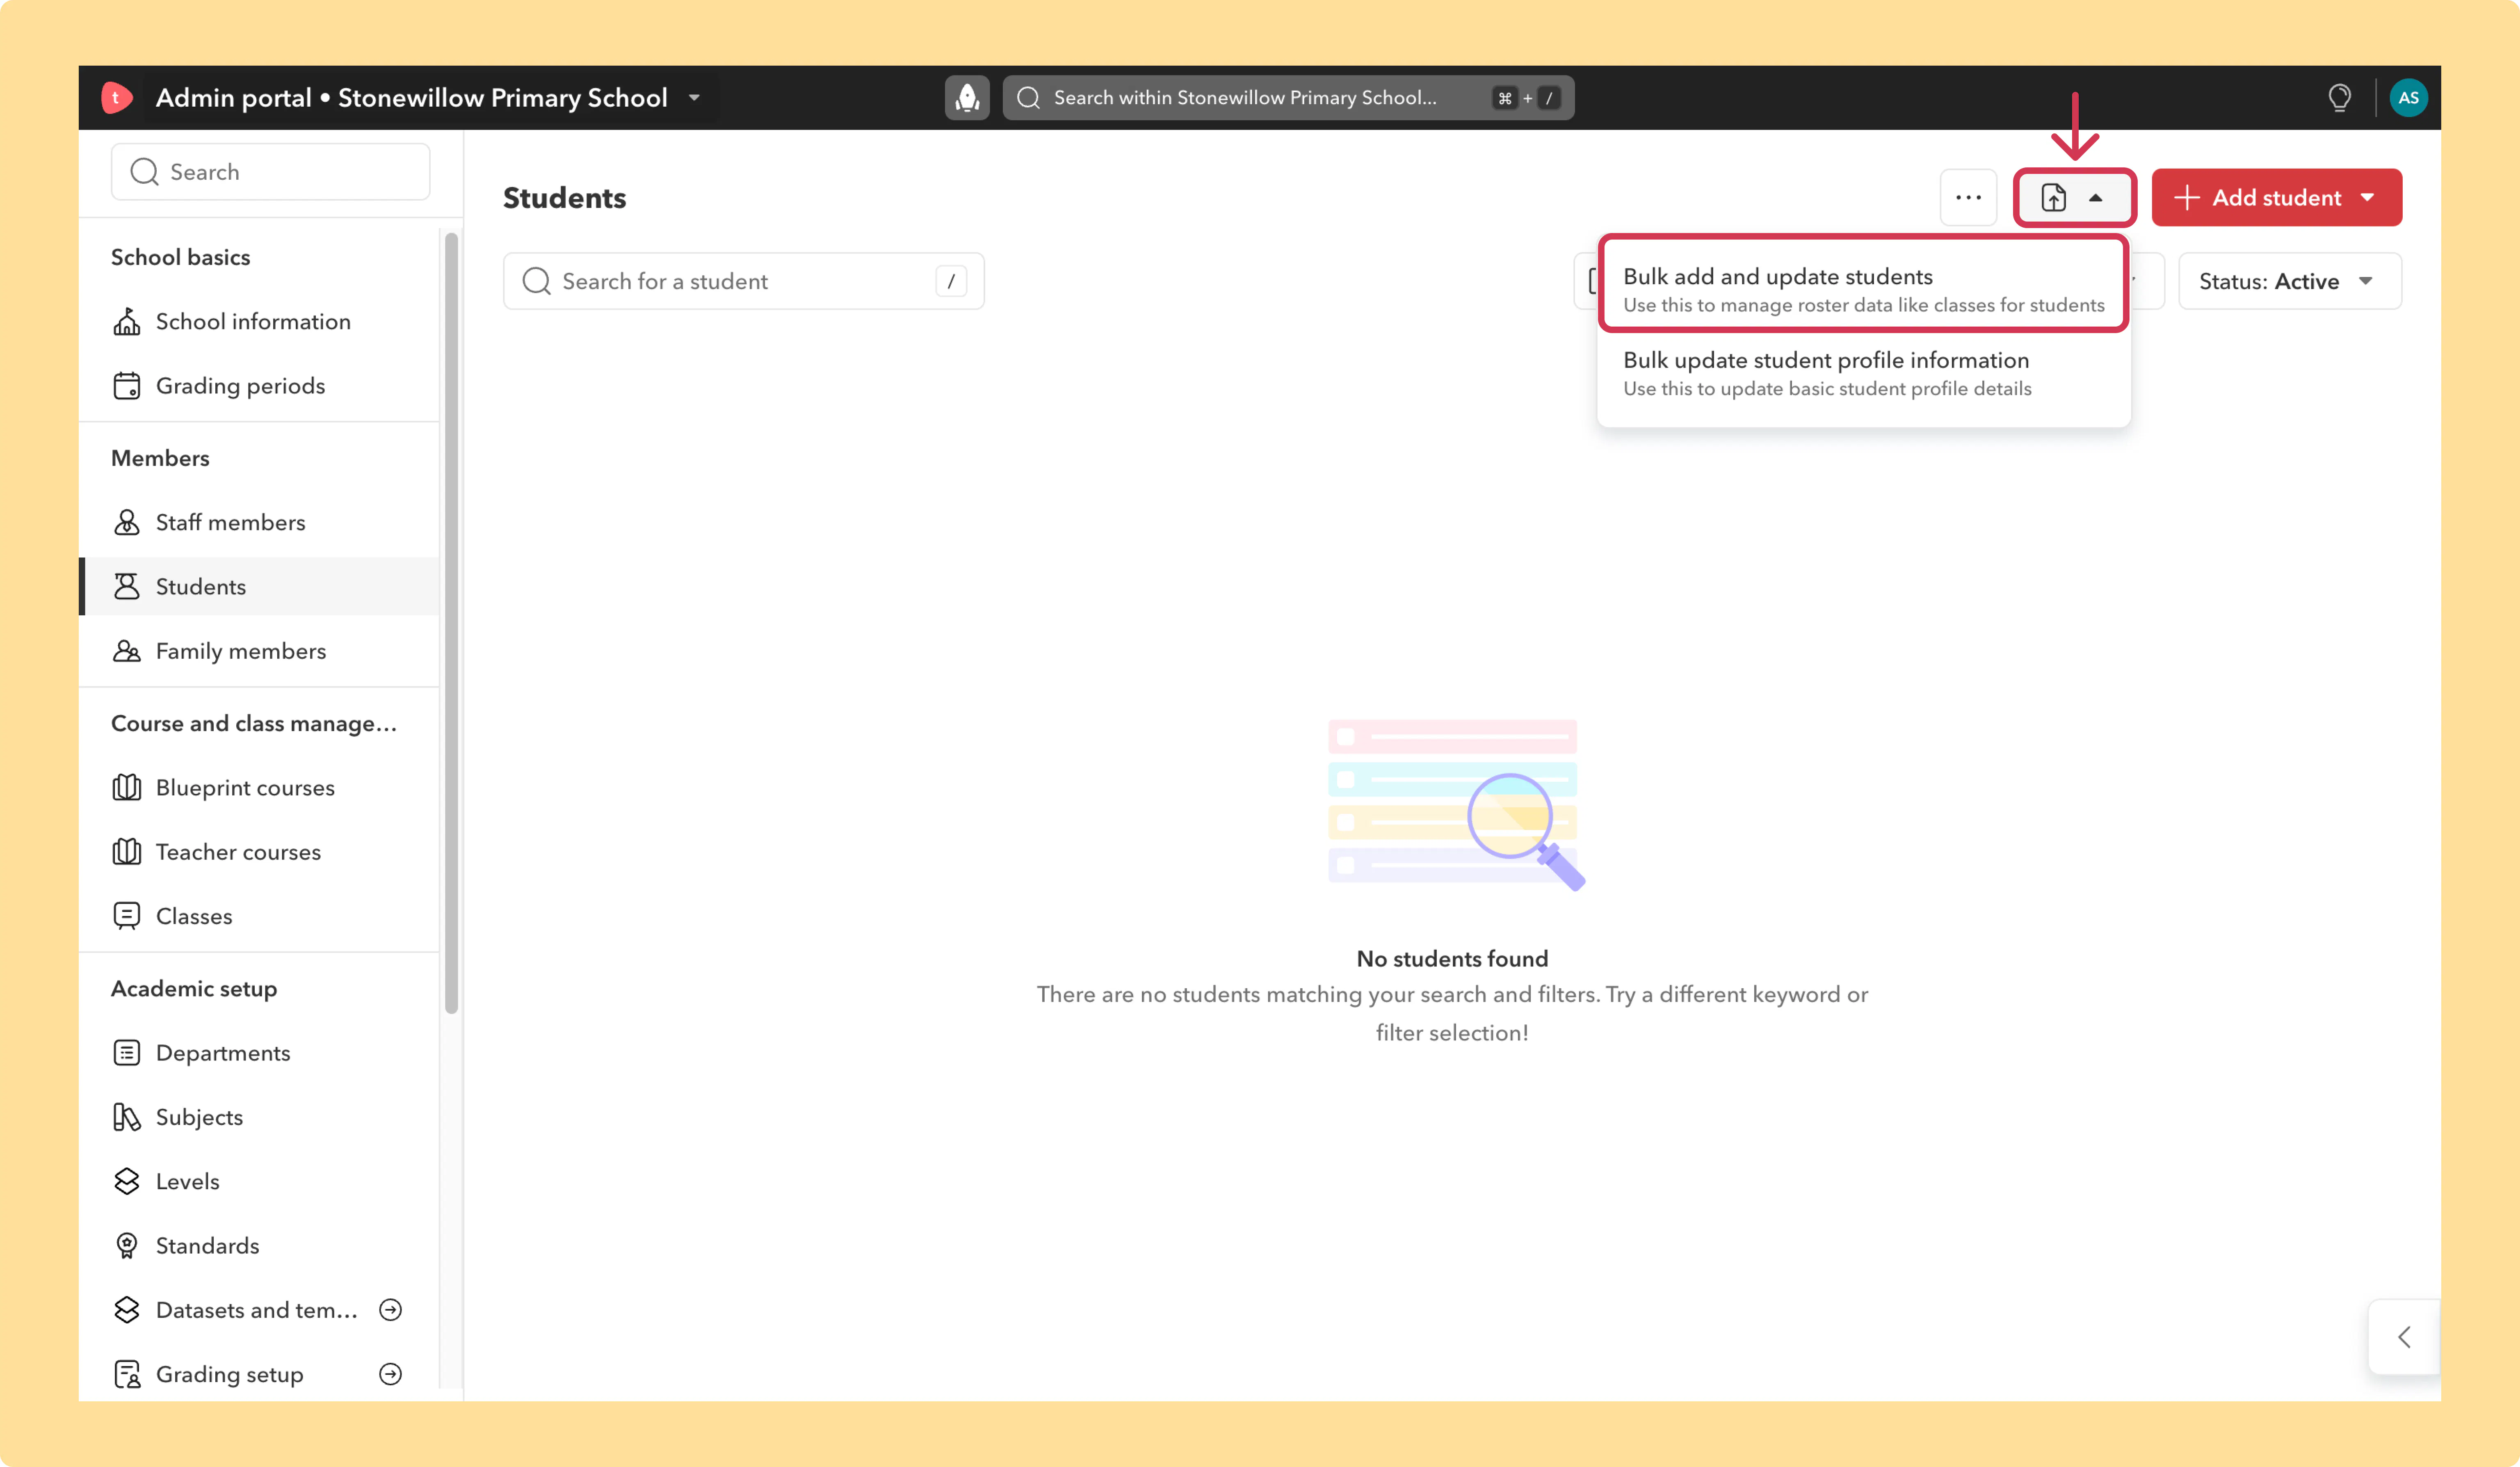The image size is (2520, 1467).
Task: Click the Grading setup icon
Action: (127, 1374)
